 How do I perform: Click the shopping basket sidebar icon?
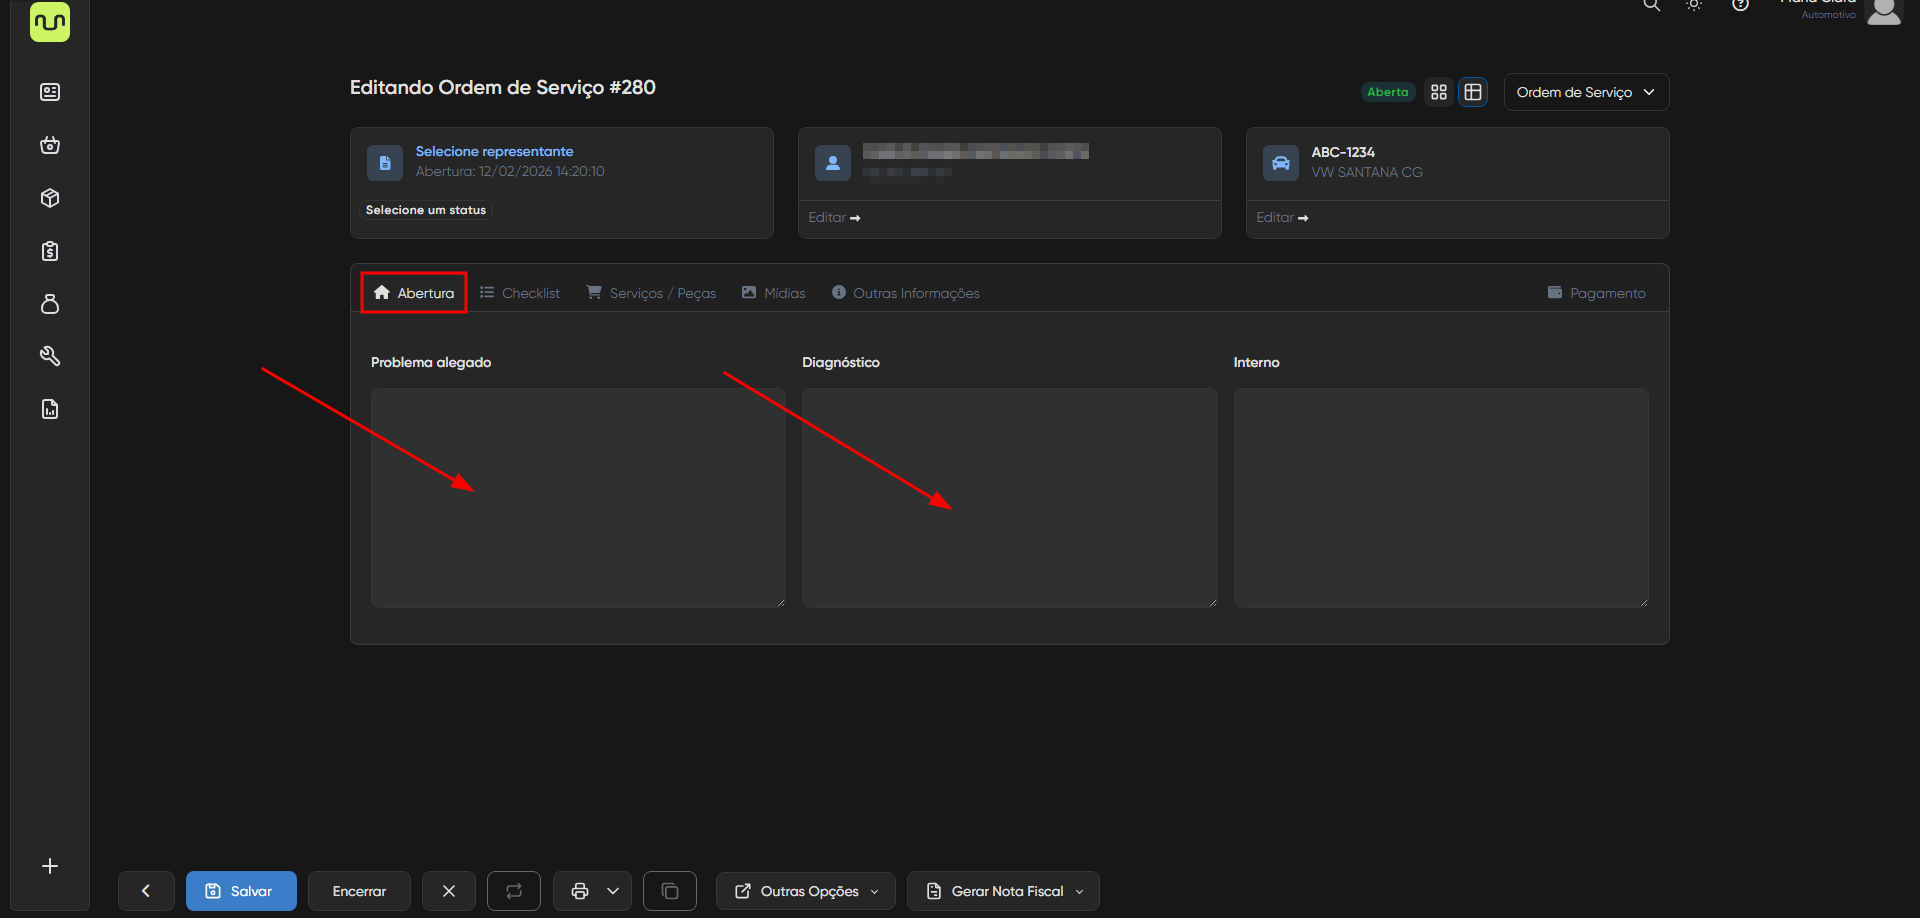[x=50, y=145]
